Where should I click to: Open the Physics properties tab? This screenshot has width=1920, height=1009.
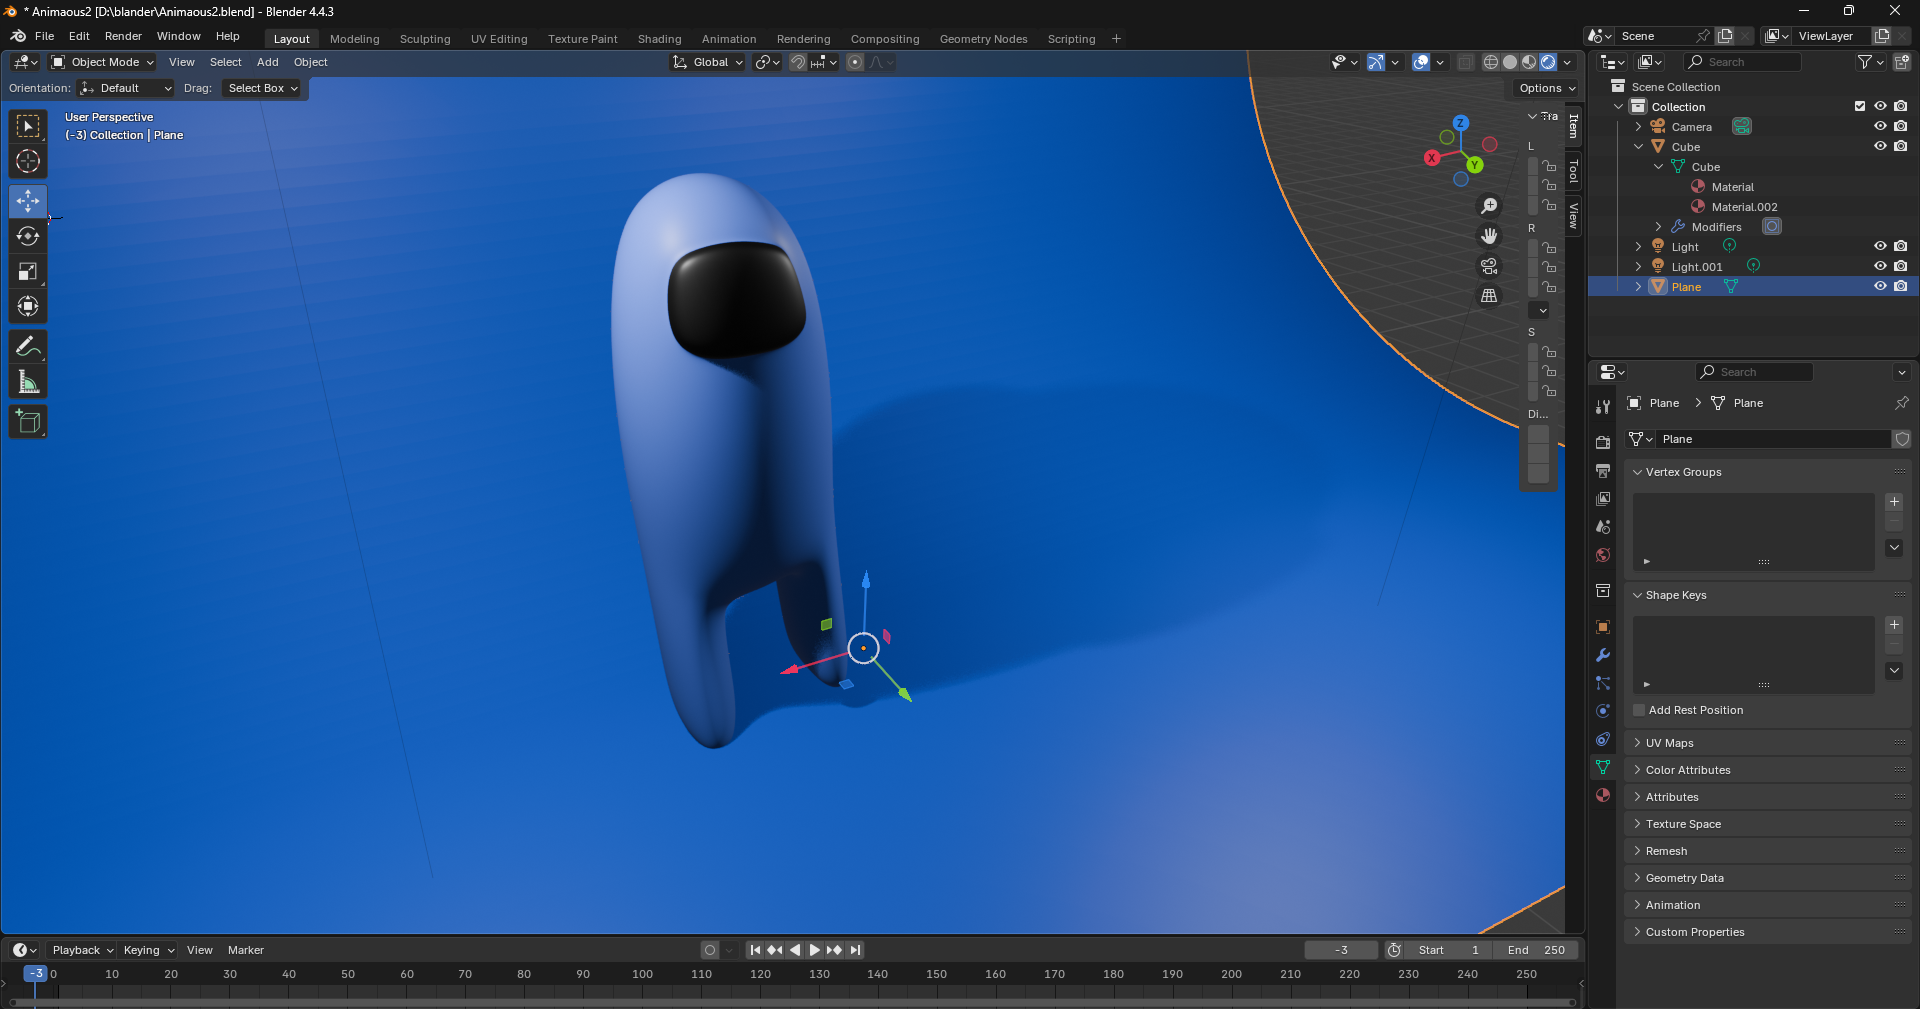(x=1603, y=711)
